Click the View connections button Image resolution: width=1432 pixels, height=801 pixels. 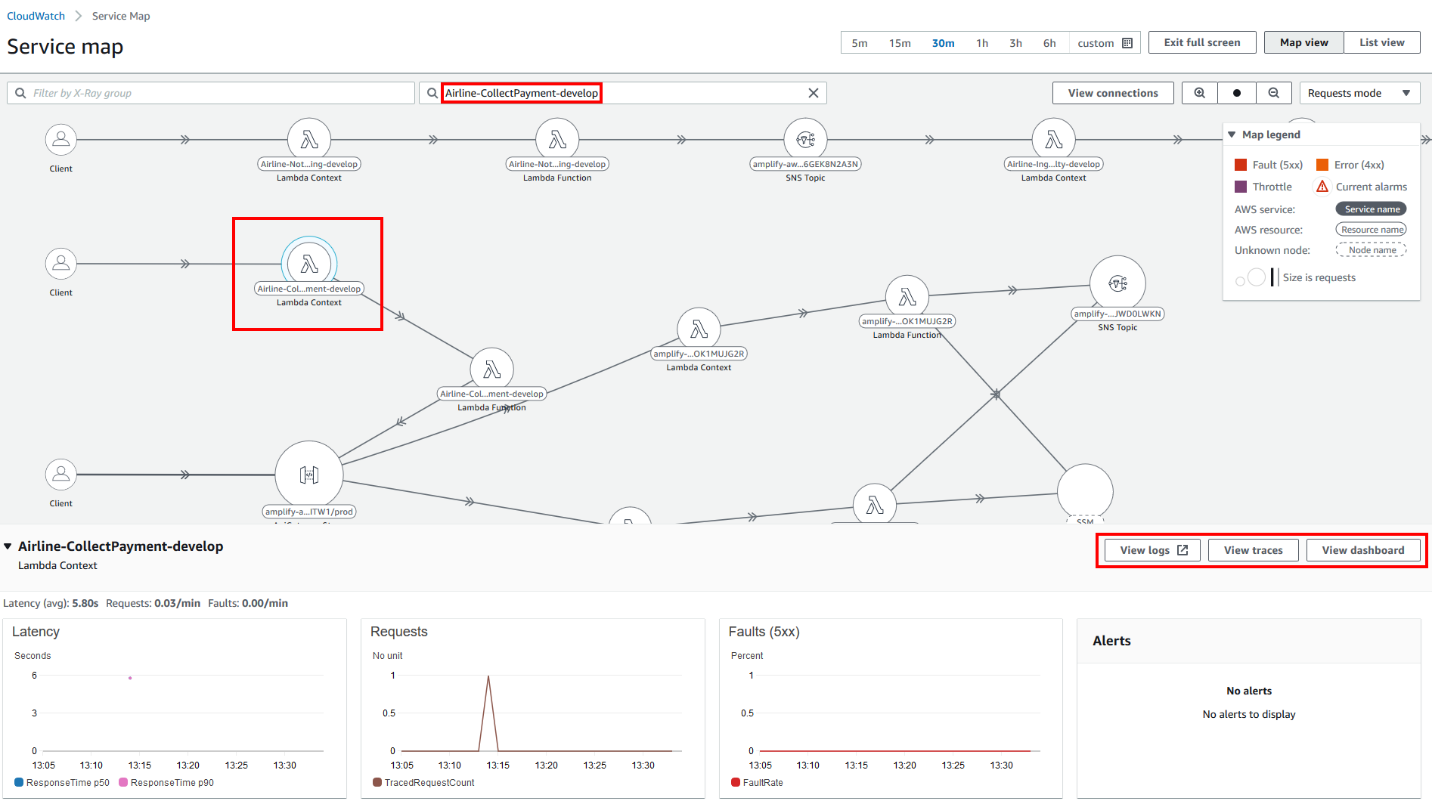point(1112,92)
